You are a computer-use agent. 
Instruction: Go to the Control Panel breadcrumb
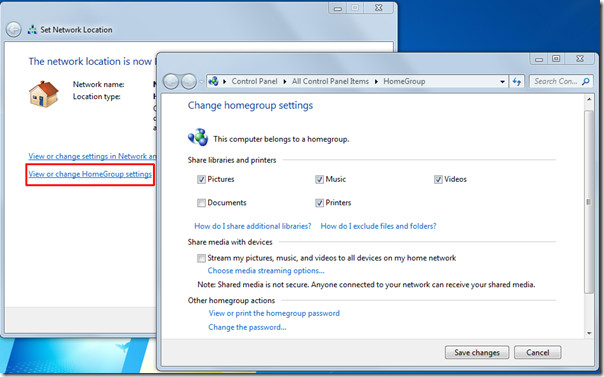(x=254, y=81)
